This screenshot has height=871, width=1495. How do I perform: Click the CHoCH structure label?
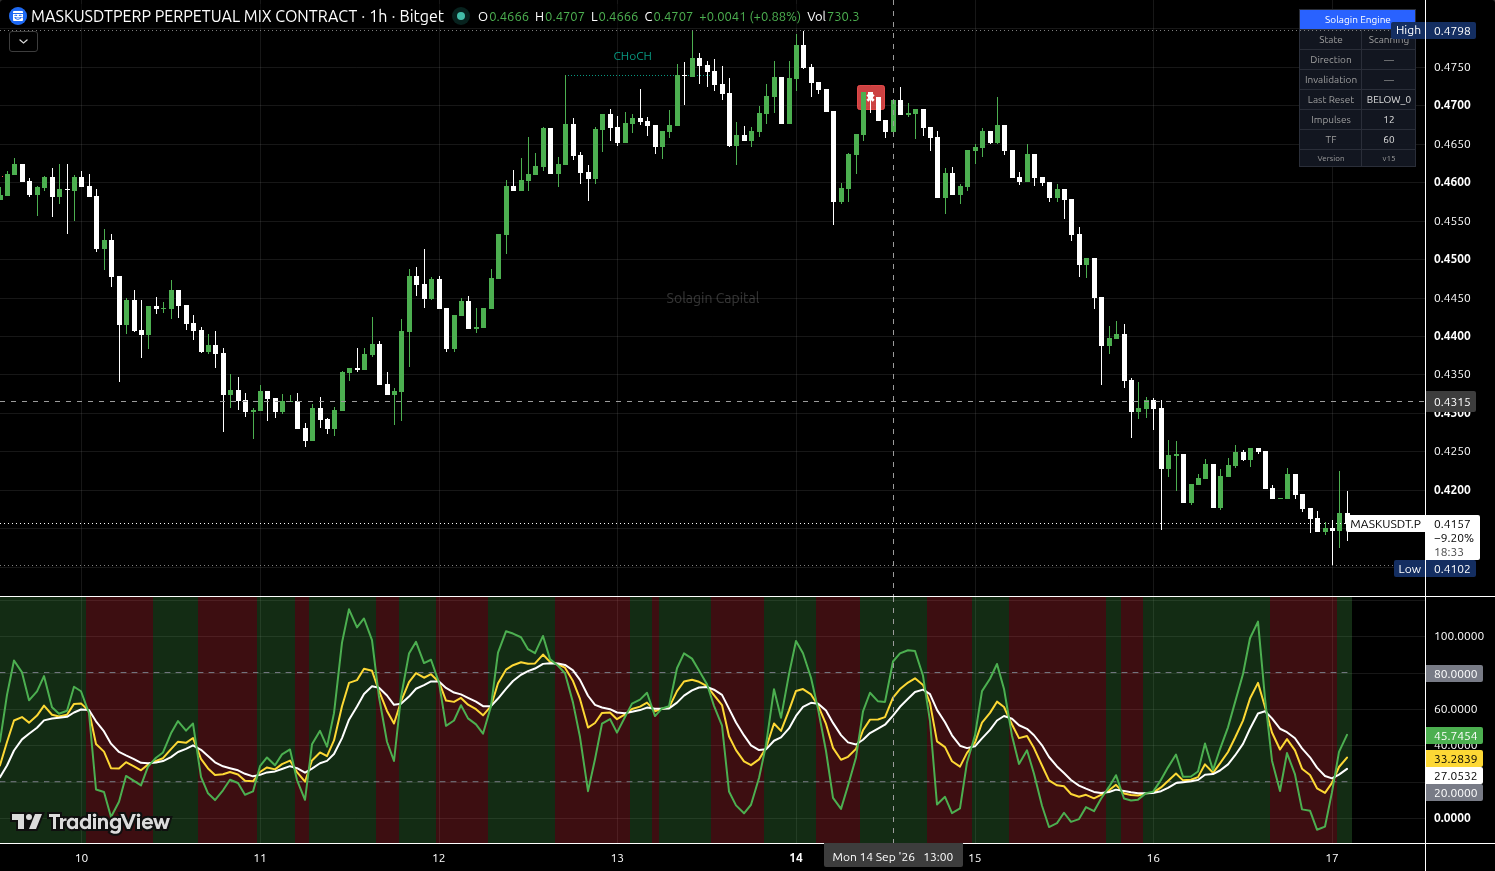click(x=632, y=56)
